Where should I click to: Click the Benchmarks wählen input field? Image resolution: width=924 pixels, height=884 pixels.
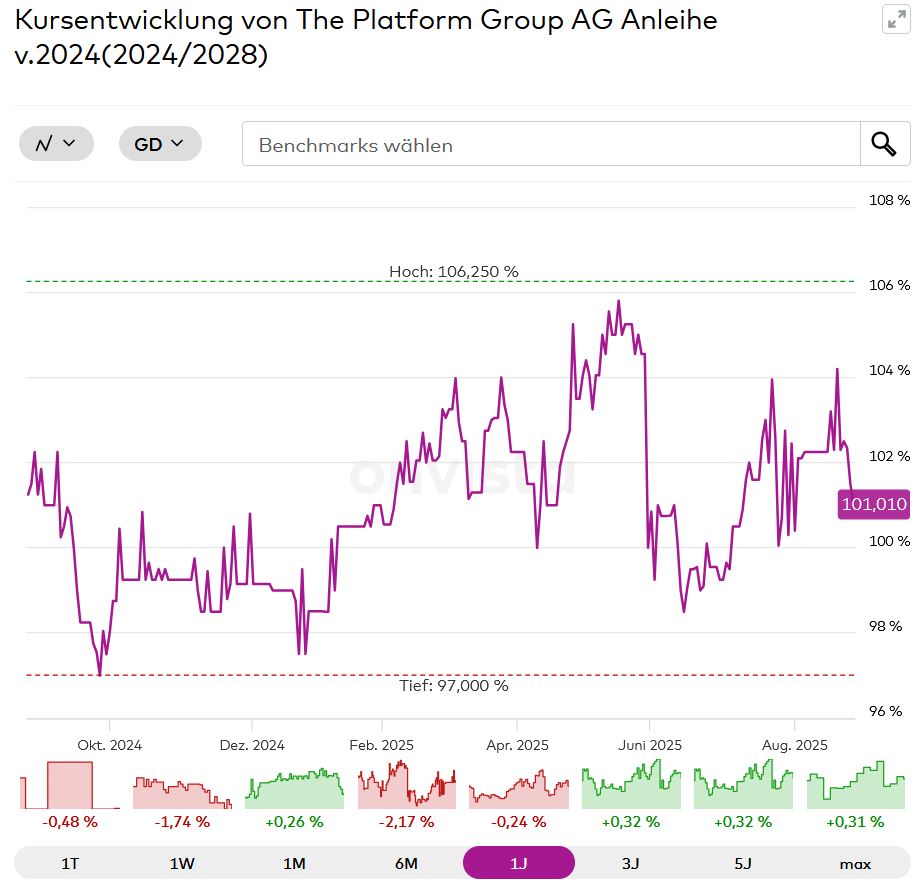550,144
